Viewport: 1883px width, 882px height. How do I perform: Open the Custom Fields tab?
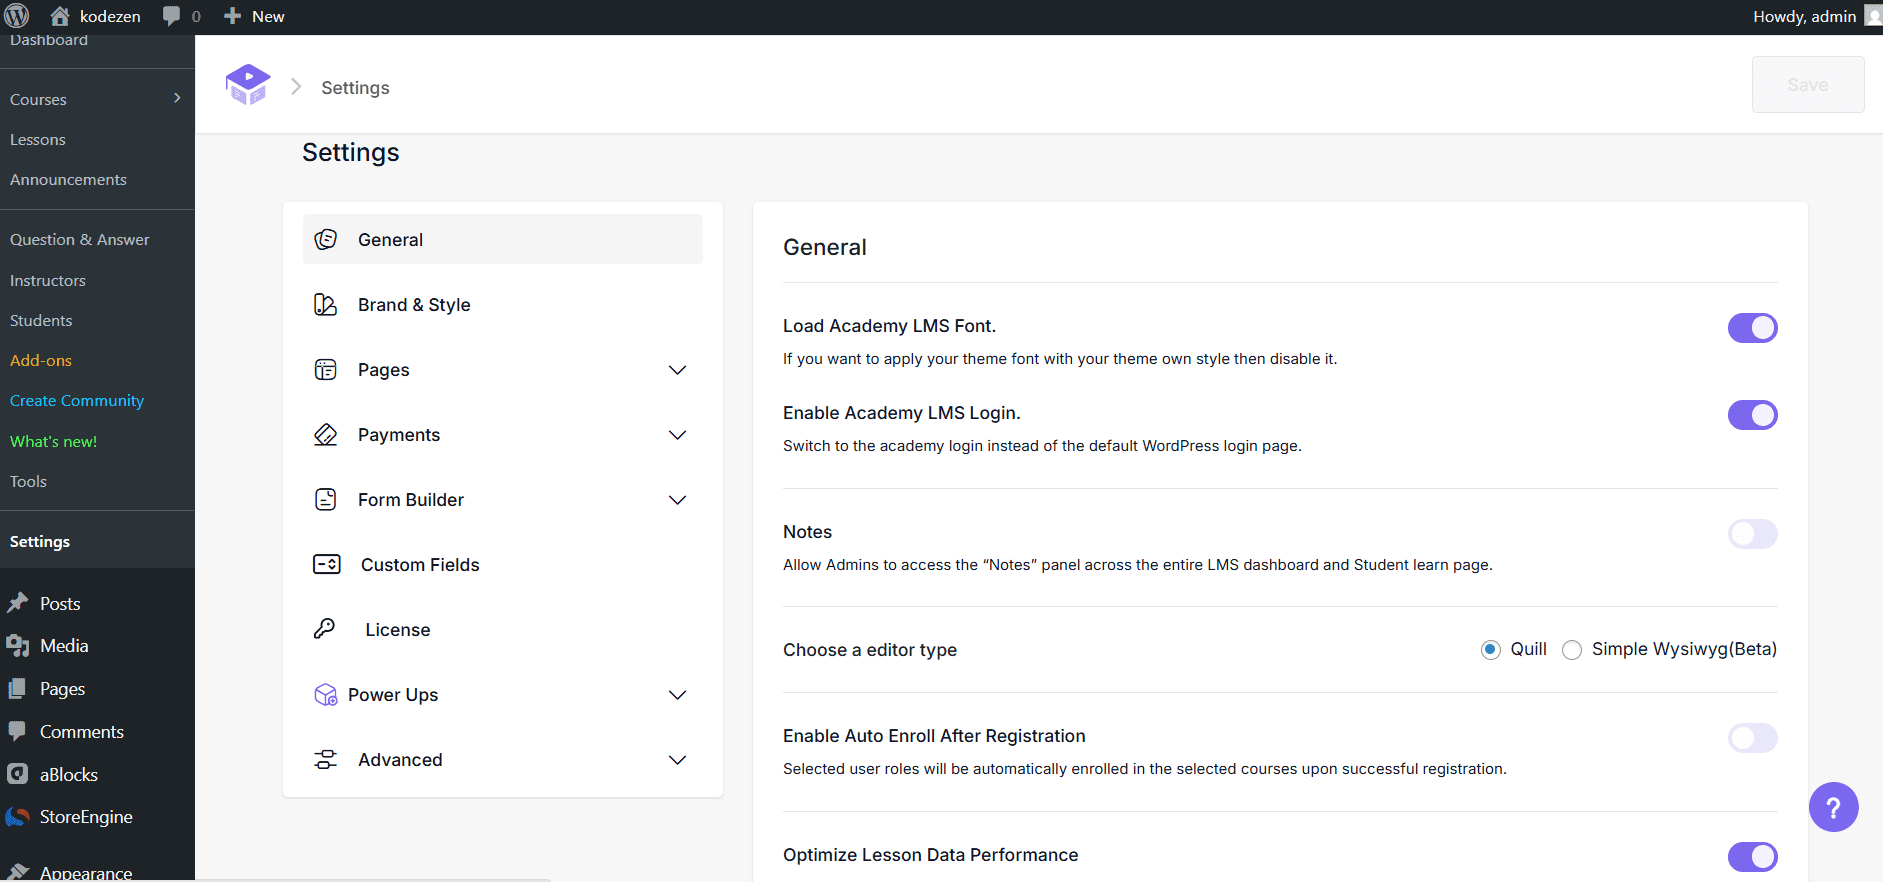[x=503, y=564]
